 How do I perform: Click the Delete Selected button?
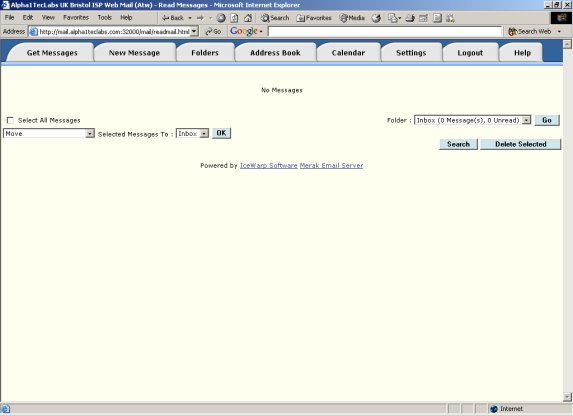coord(520,144)
